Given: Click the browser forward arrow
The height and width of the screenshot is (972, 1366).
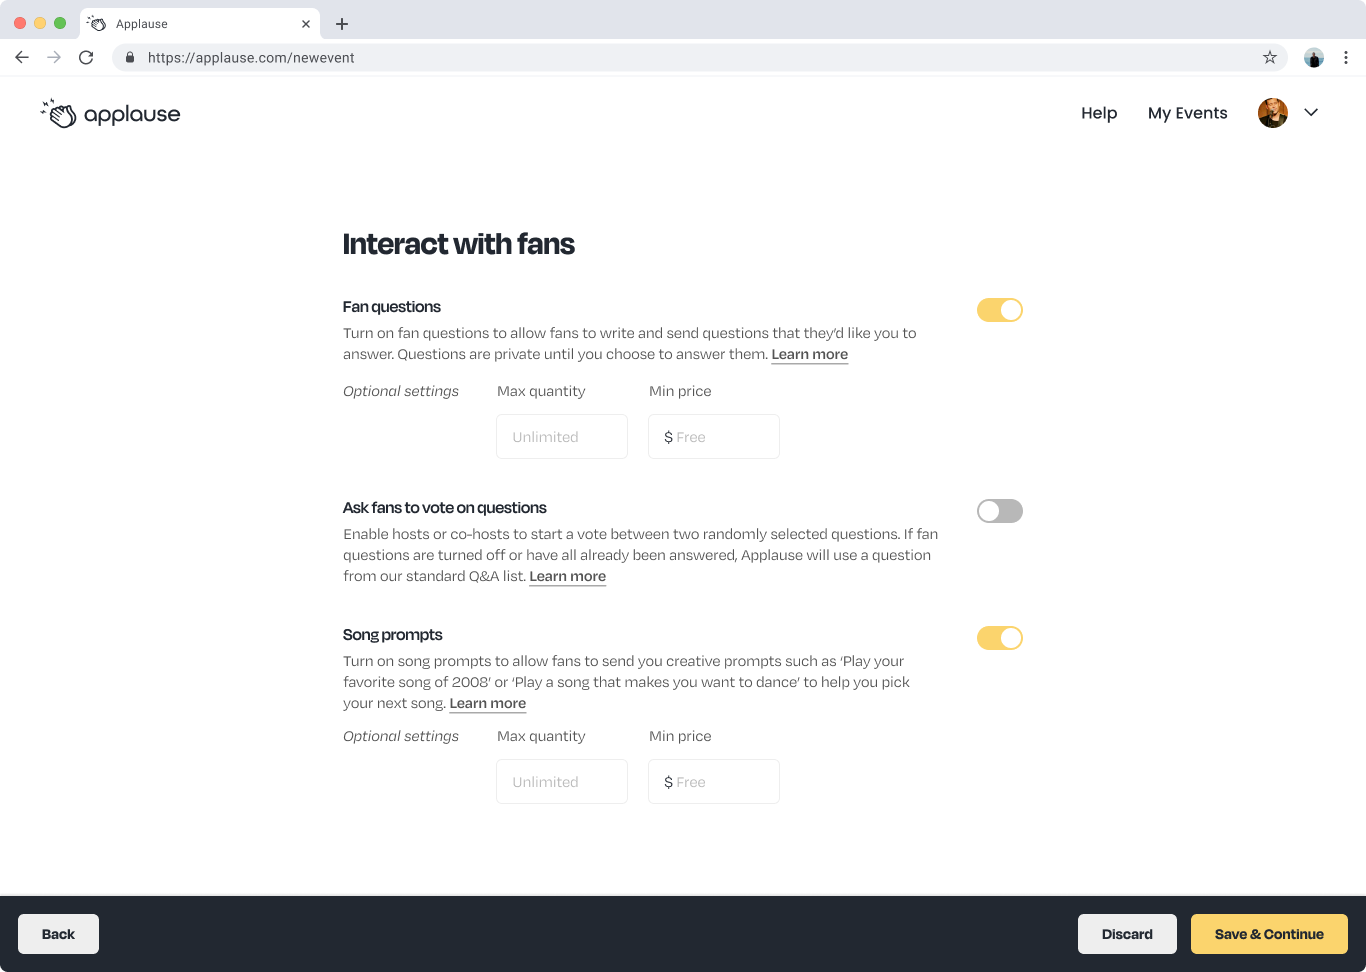Looking at the screenshot, I should 54,57.
